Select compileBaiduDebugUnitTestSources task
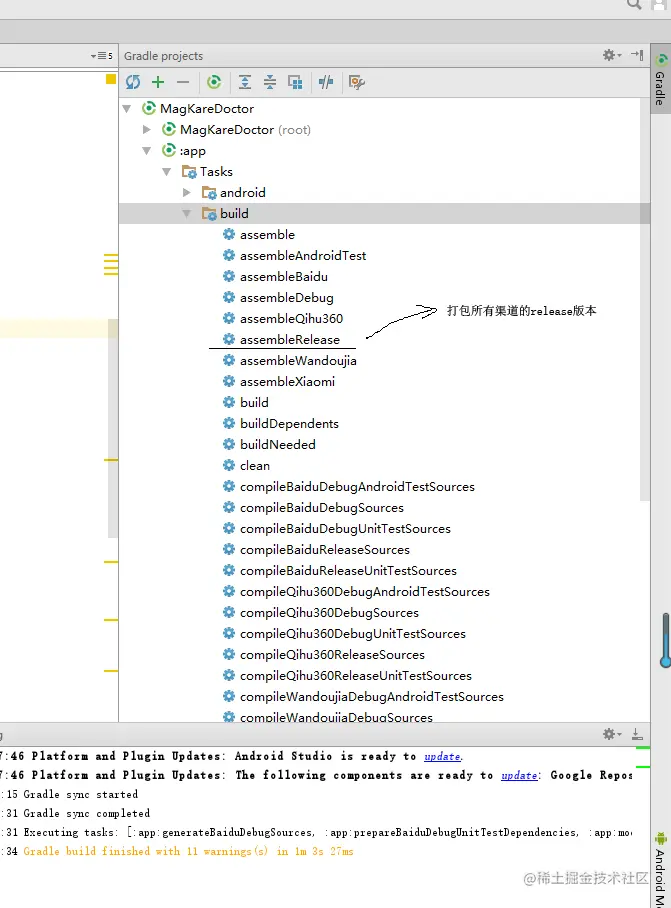 pyautogui.click(x=337, y=529)
